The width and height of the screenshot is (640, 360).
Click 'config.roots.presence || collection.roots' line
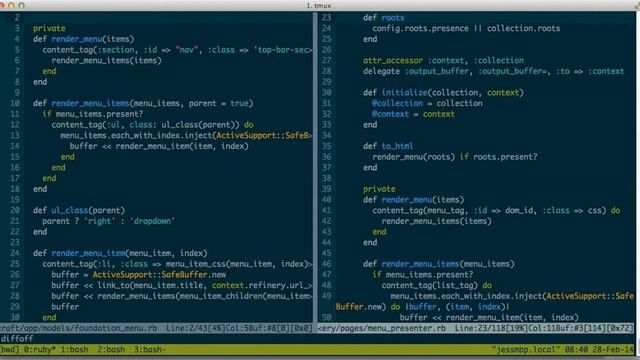pyautogui.click(x=466, y=28)
